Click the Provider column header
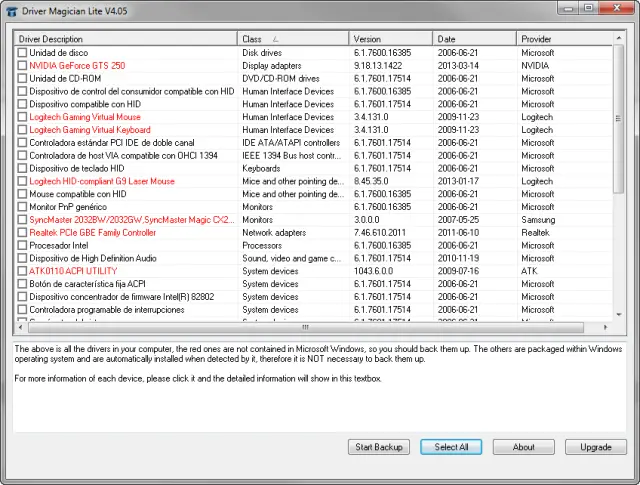This screenshot has height=485, width=640. (563, 39)
